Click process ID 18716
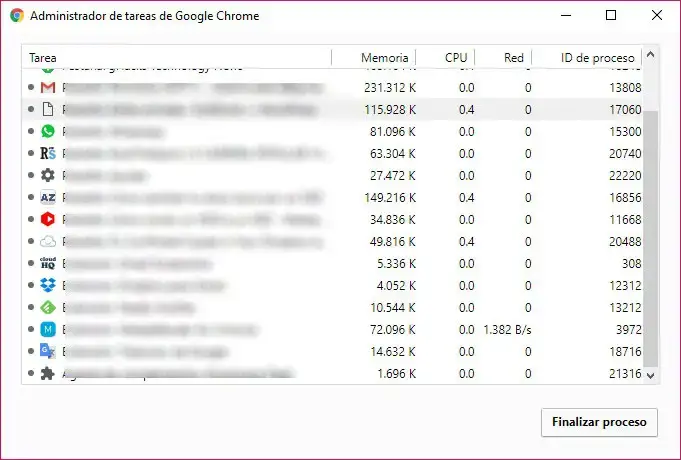Image resolution: width=681 pixels, height=460 pixels. pos(625,351)
